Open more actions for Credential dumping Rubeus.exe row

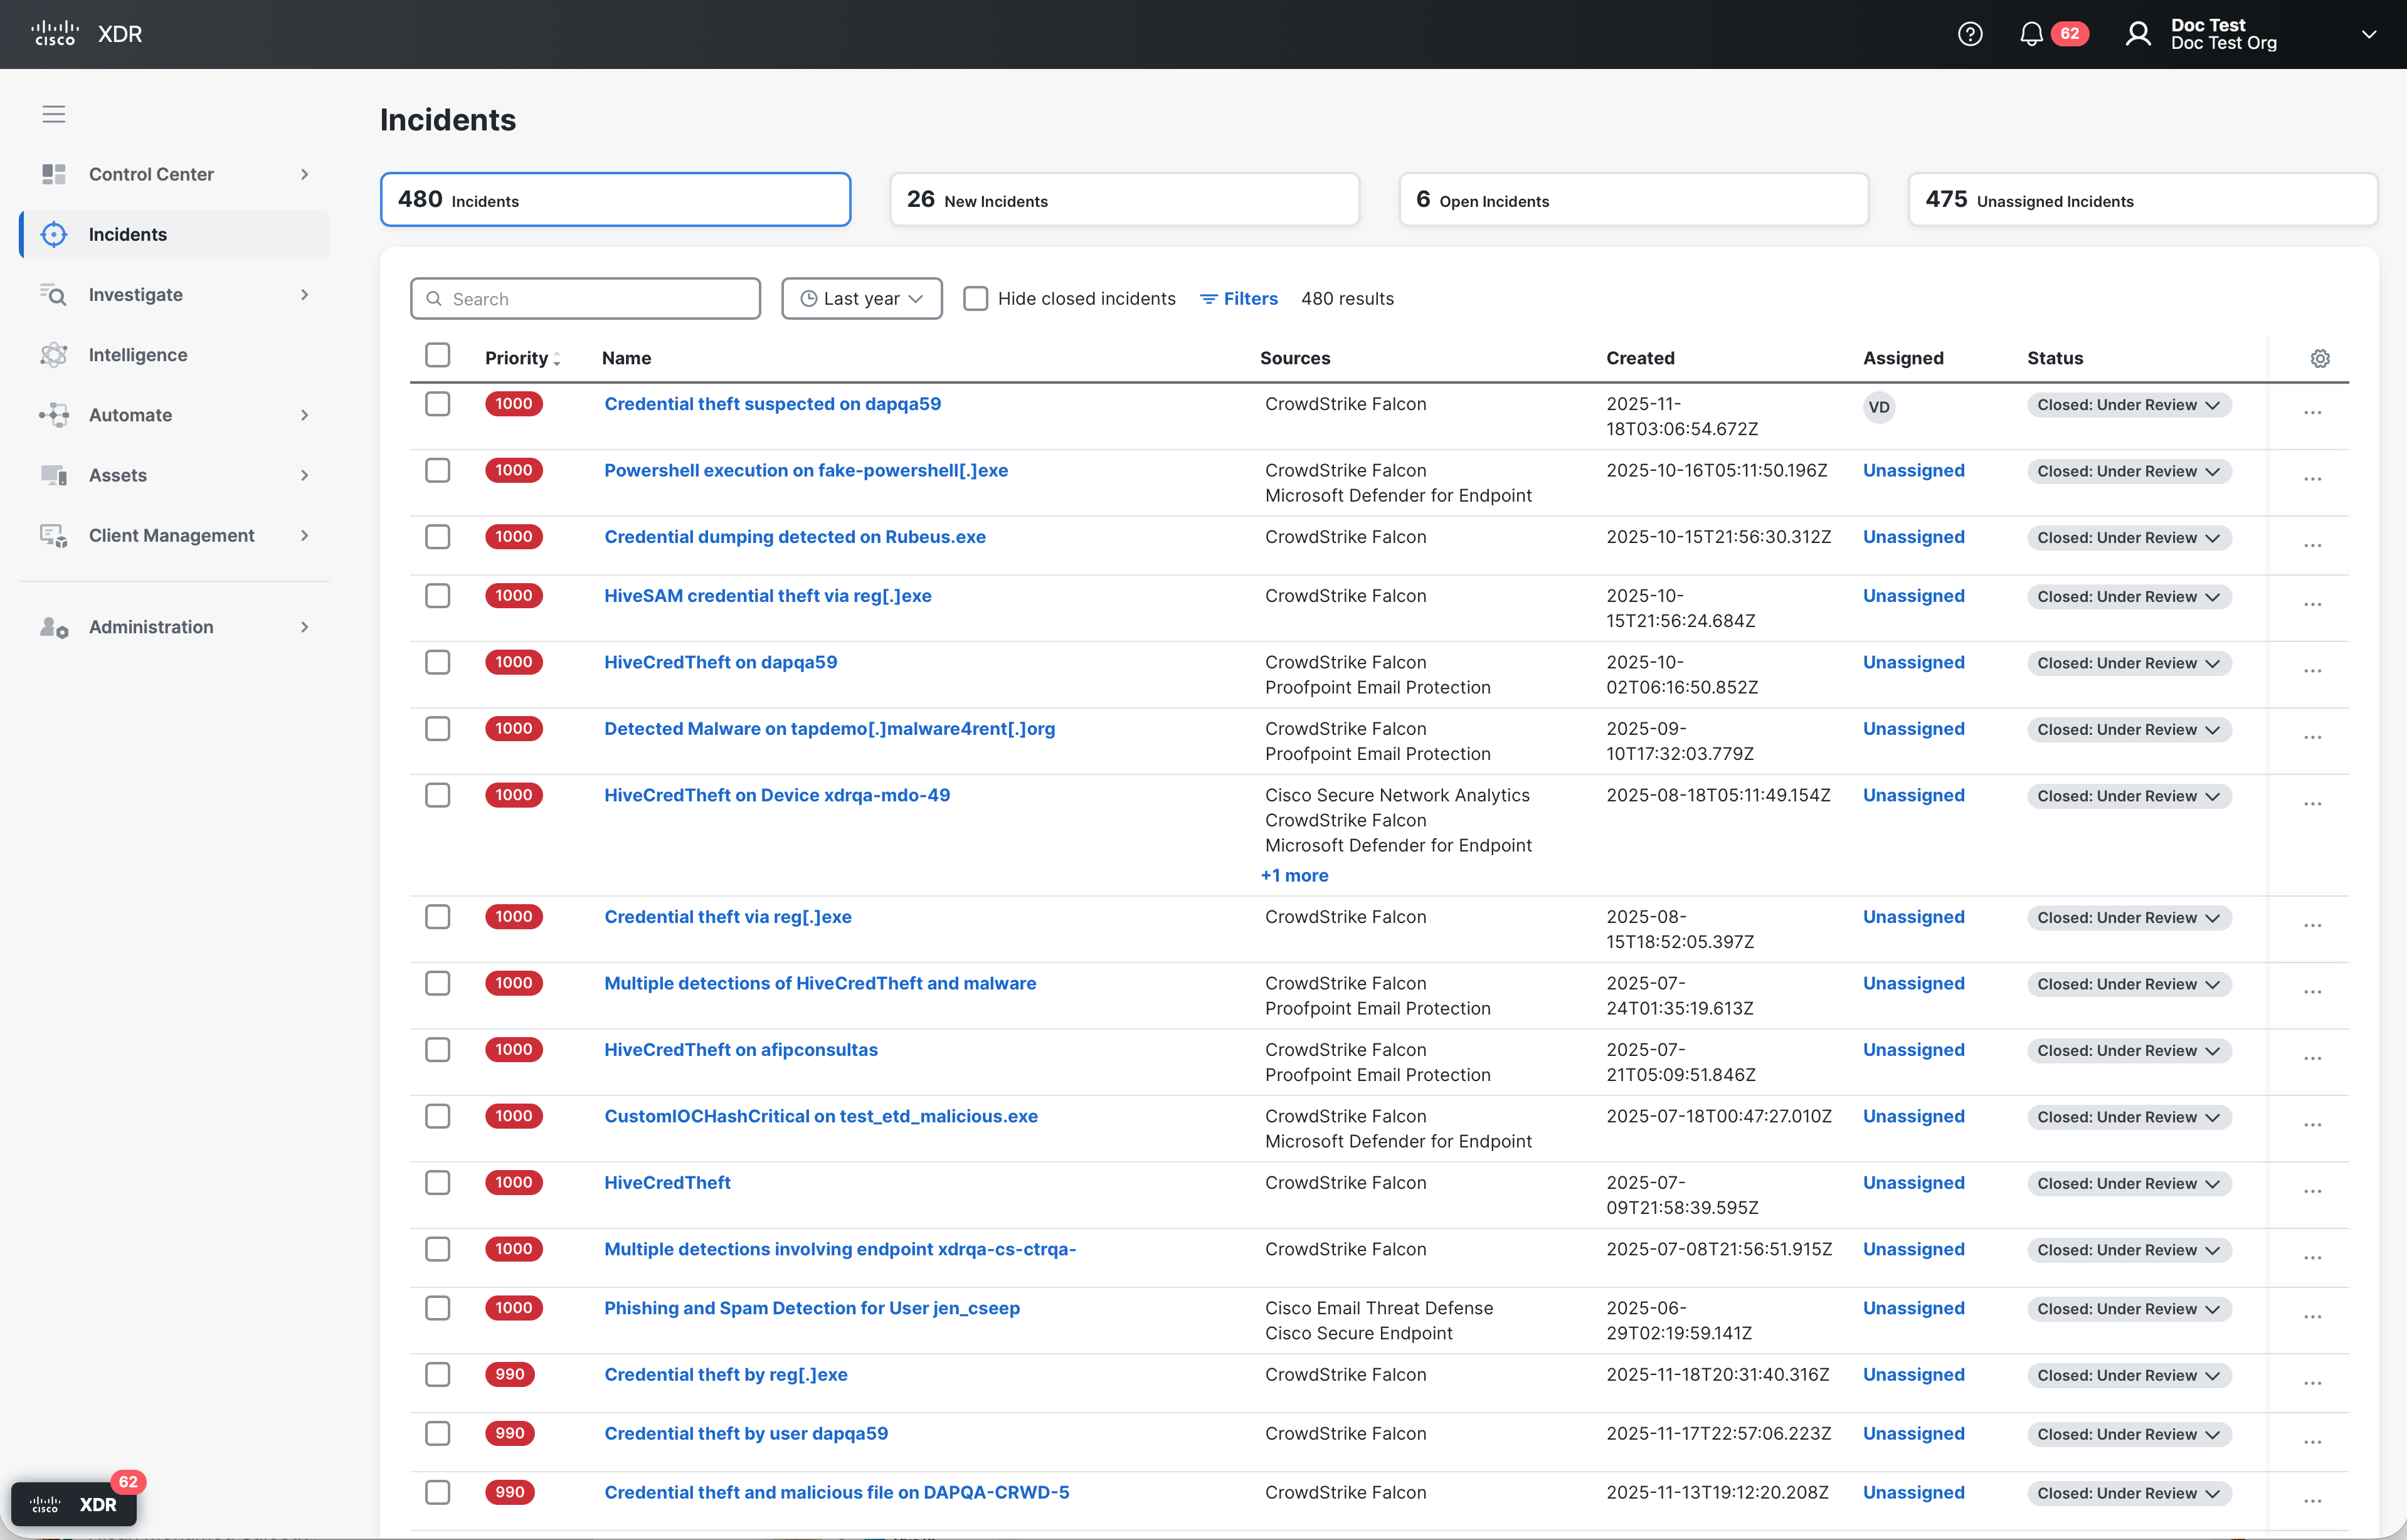point(2312,546)
